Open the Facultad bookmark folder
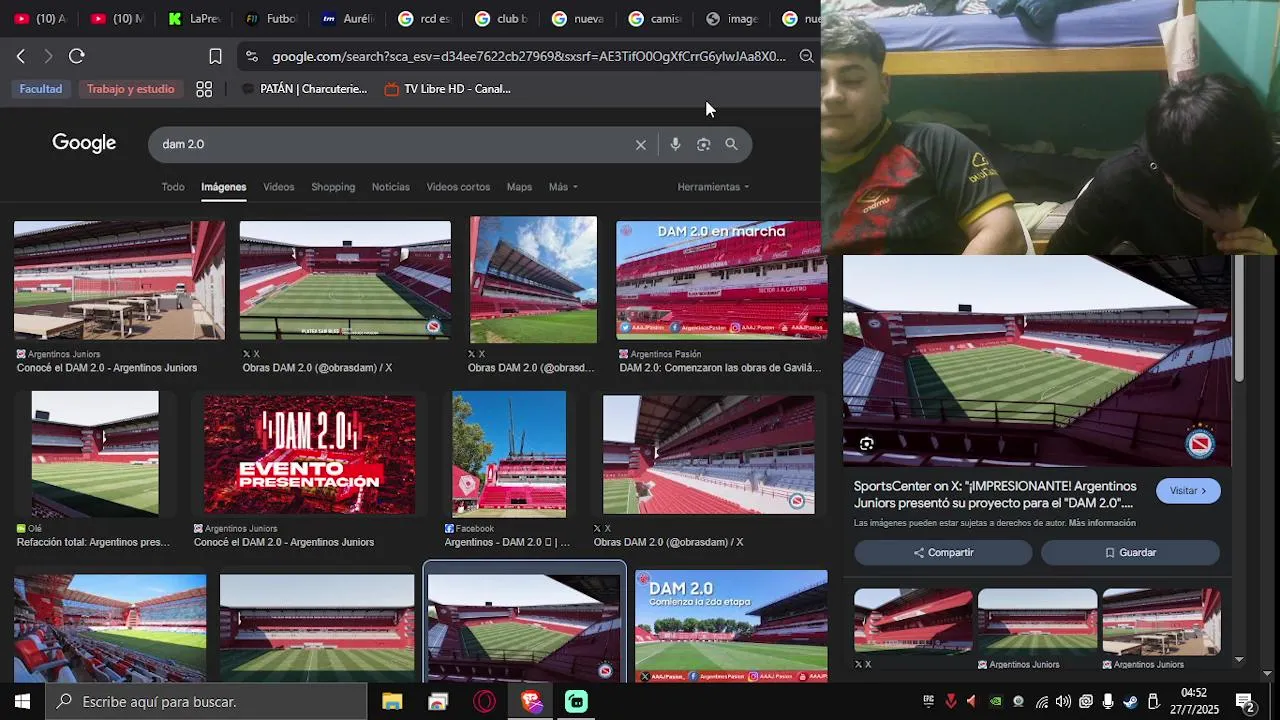Image resolution: width=1280 pixels, height=720 pixels. click(x=41, y=89)
